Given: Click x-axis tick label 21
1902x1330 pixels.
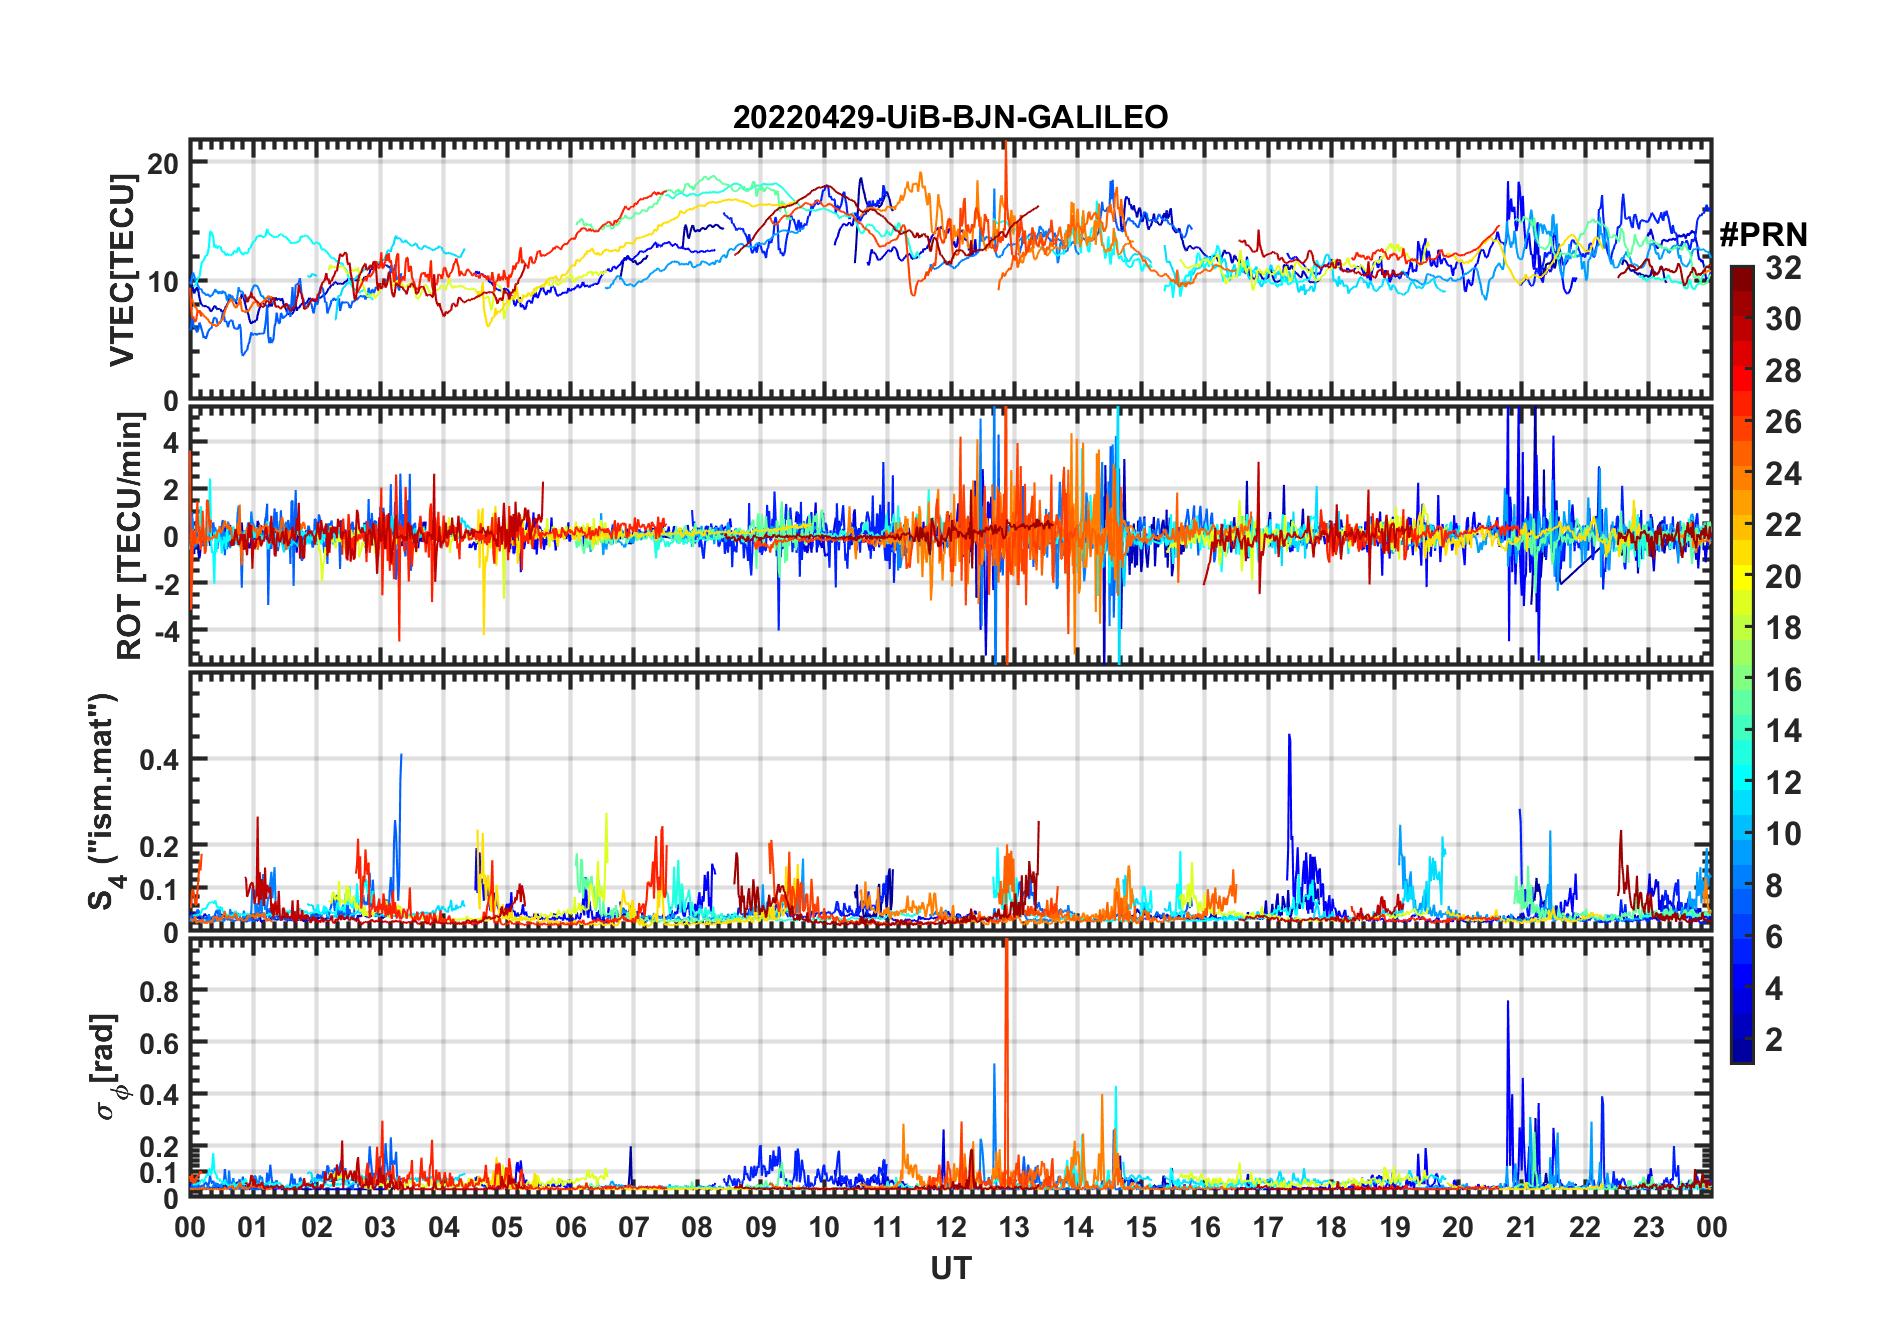Looking at the screenshot, I should (1521, 1228).
